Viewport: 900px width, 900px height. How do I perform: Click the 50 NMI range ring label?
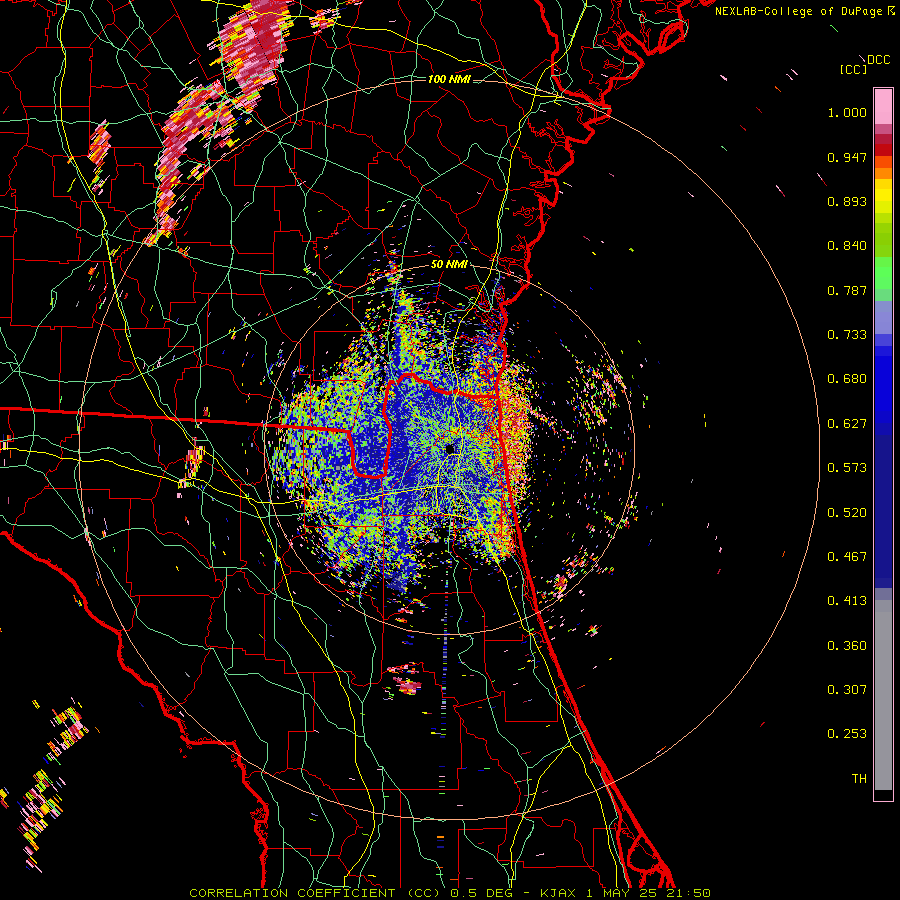pyautogui.click(x=449, y=265)
